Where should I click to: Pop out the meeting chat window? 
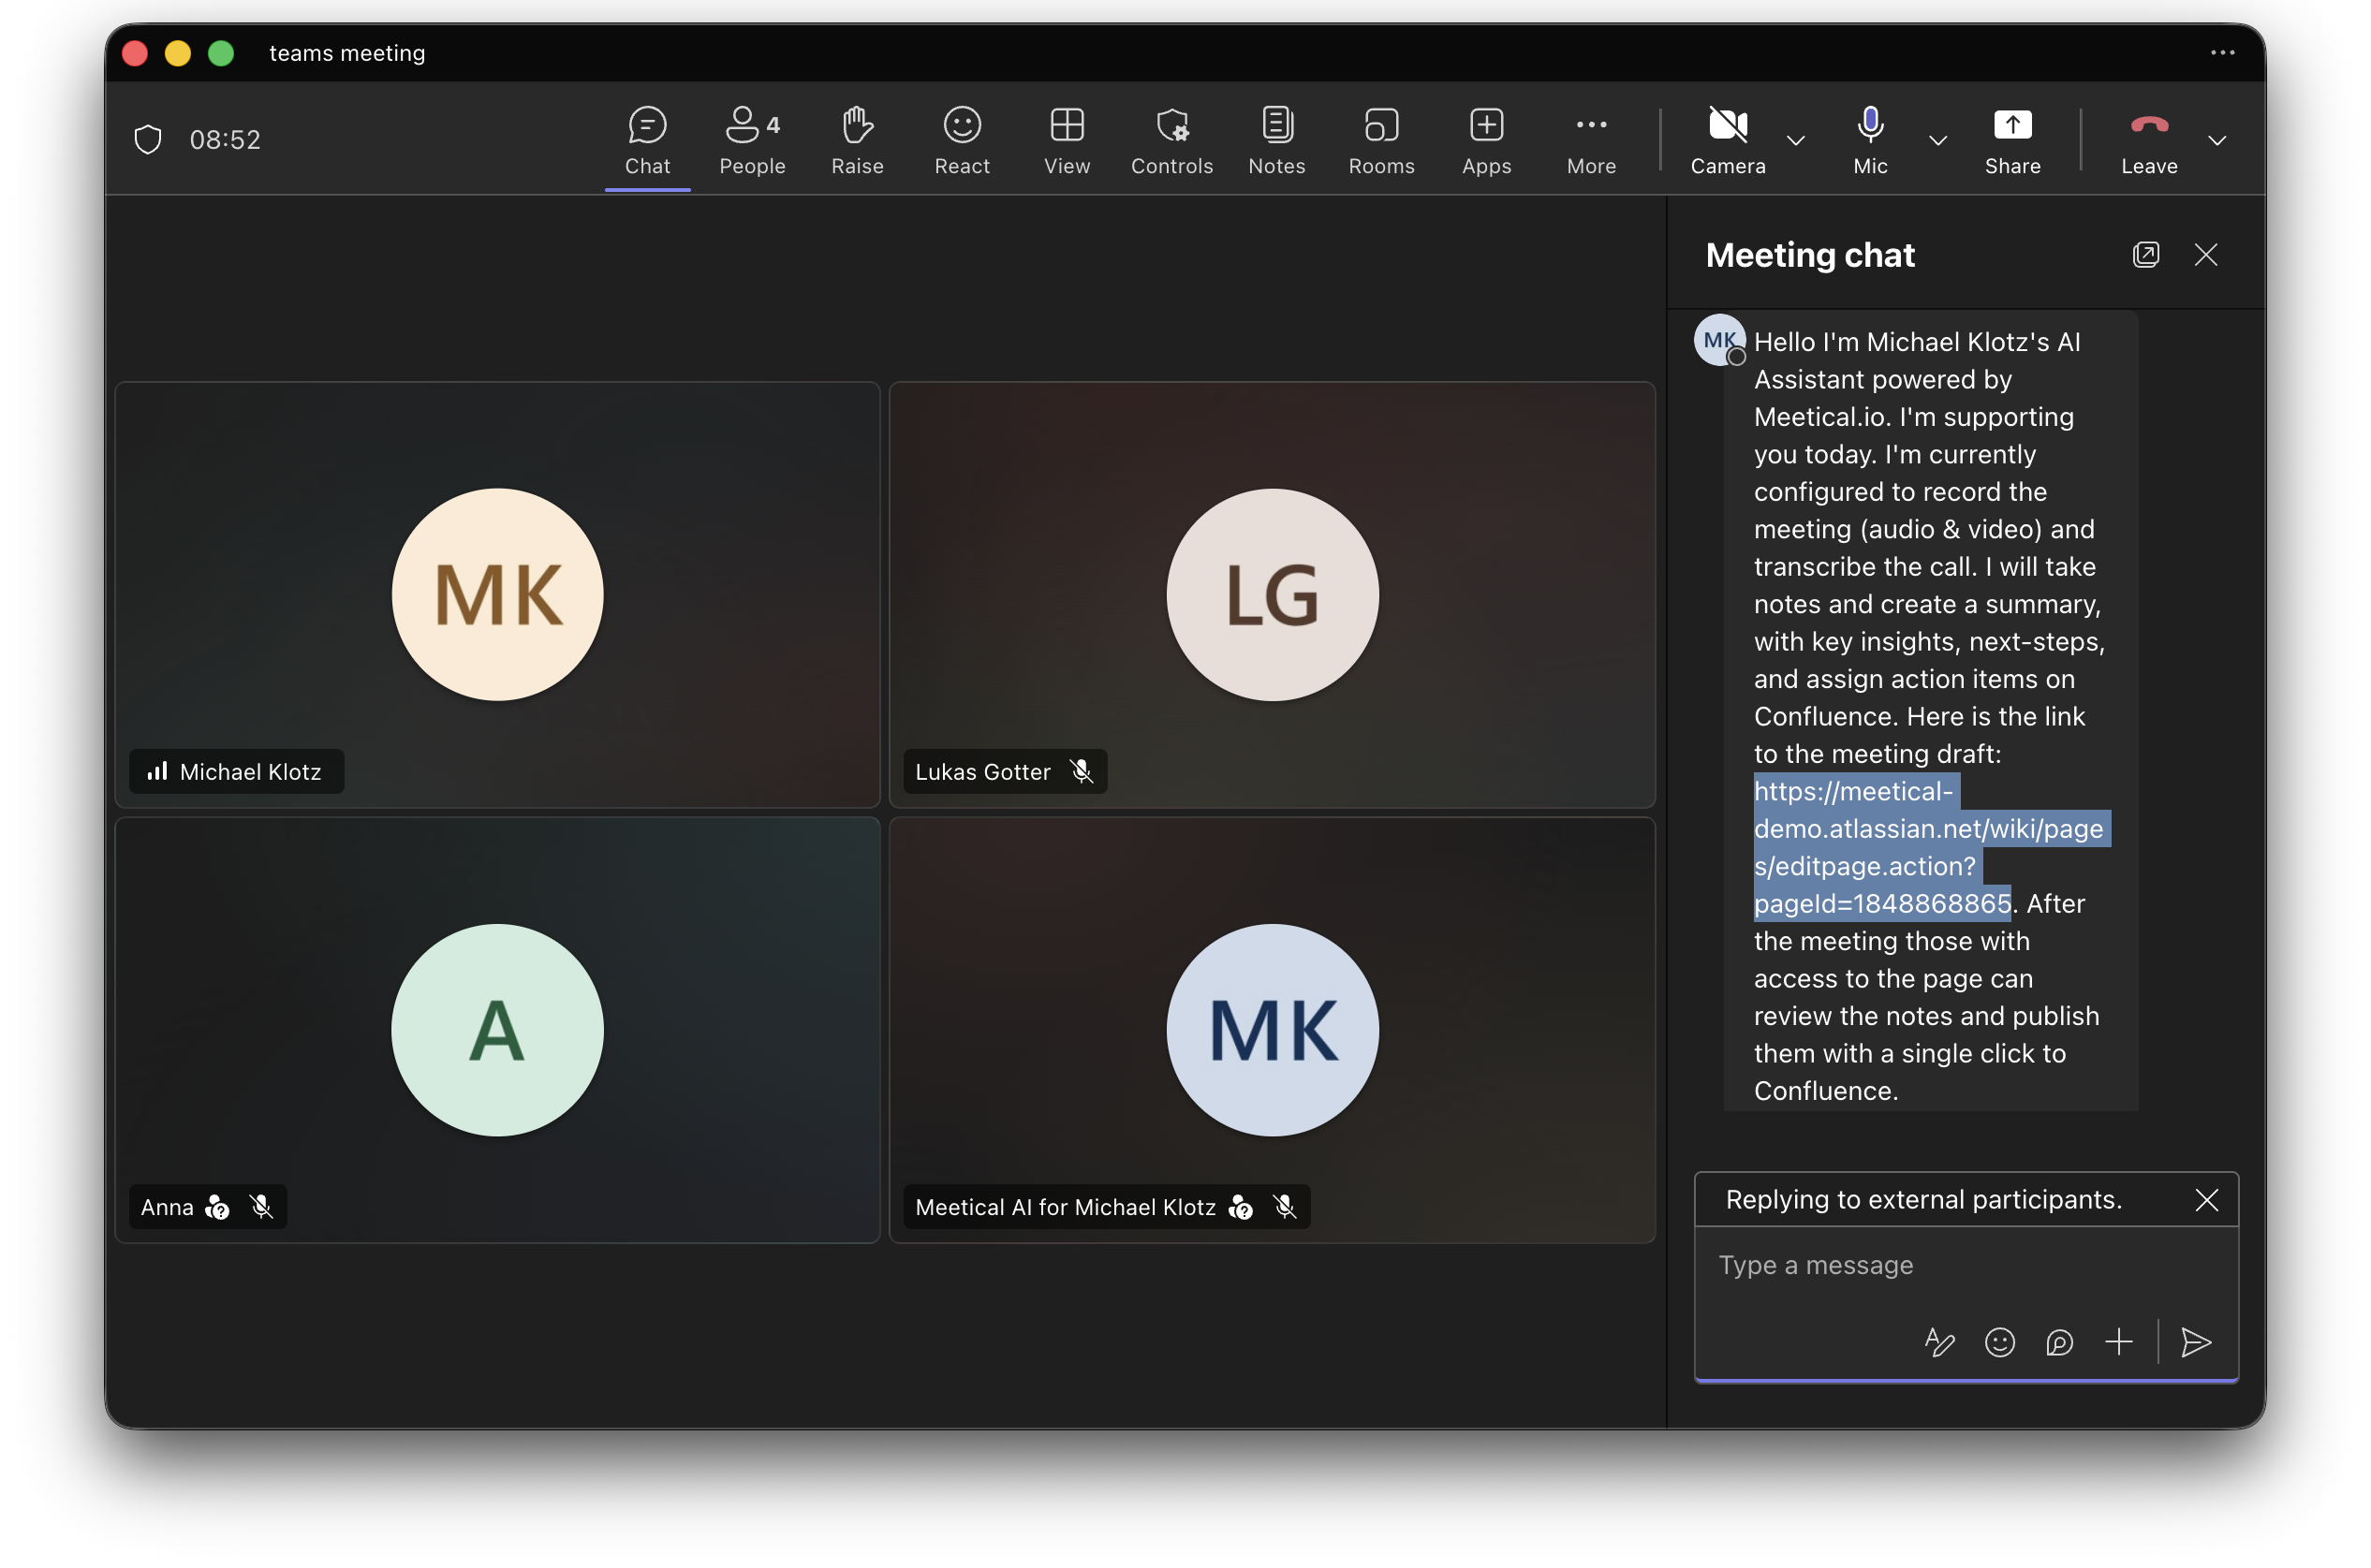pos(2145,255)
